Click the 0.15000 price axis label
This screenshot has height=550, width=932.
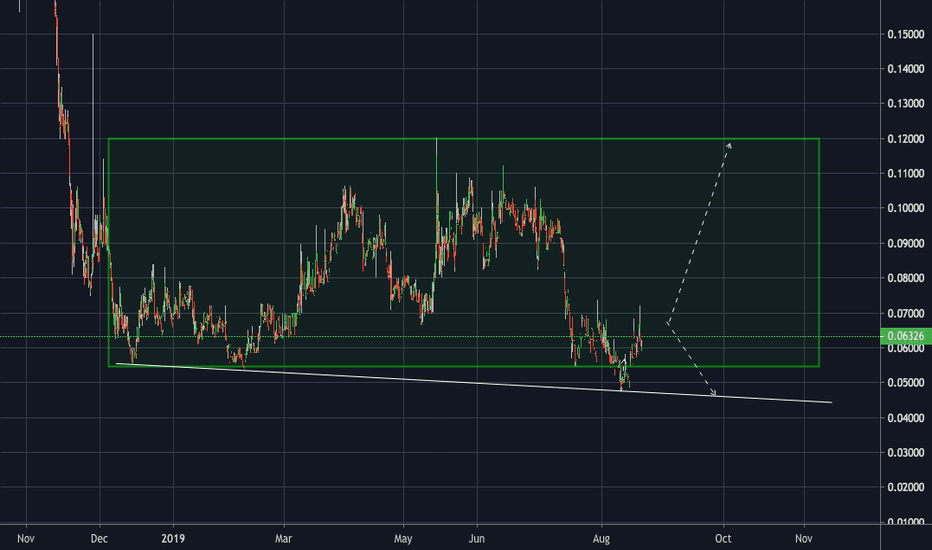point(906,34)
